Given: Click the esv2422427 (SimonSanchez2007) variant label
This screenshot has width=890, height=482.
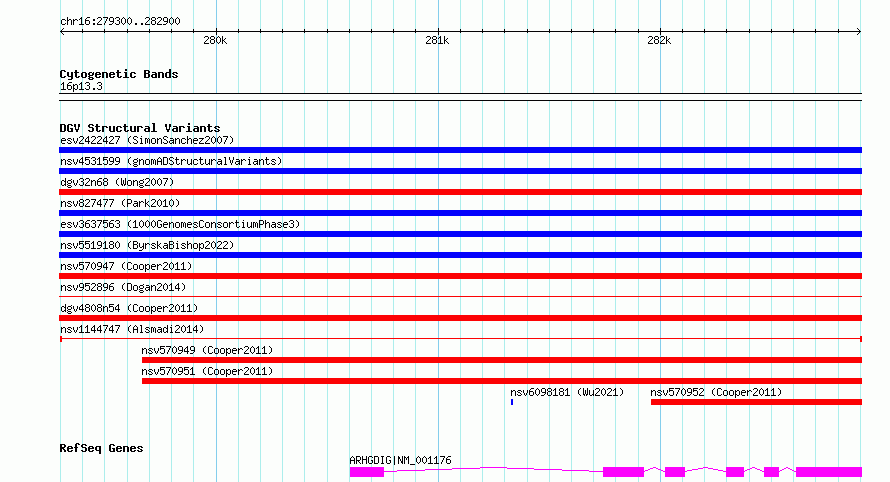Looking at the screenshot, I should point(147,140).
